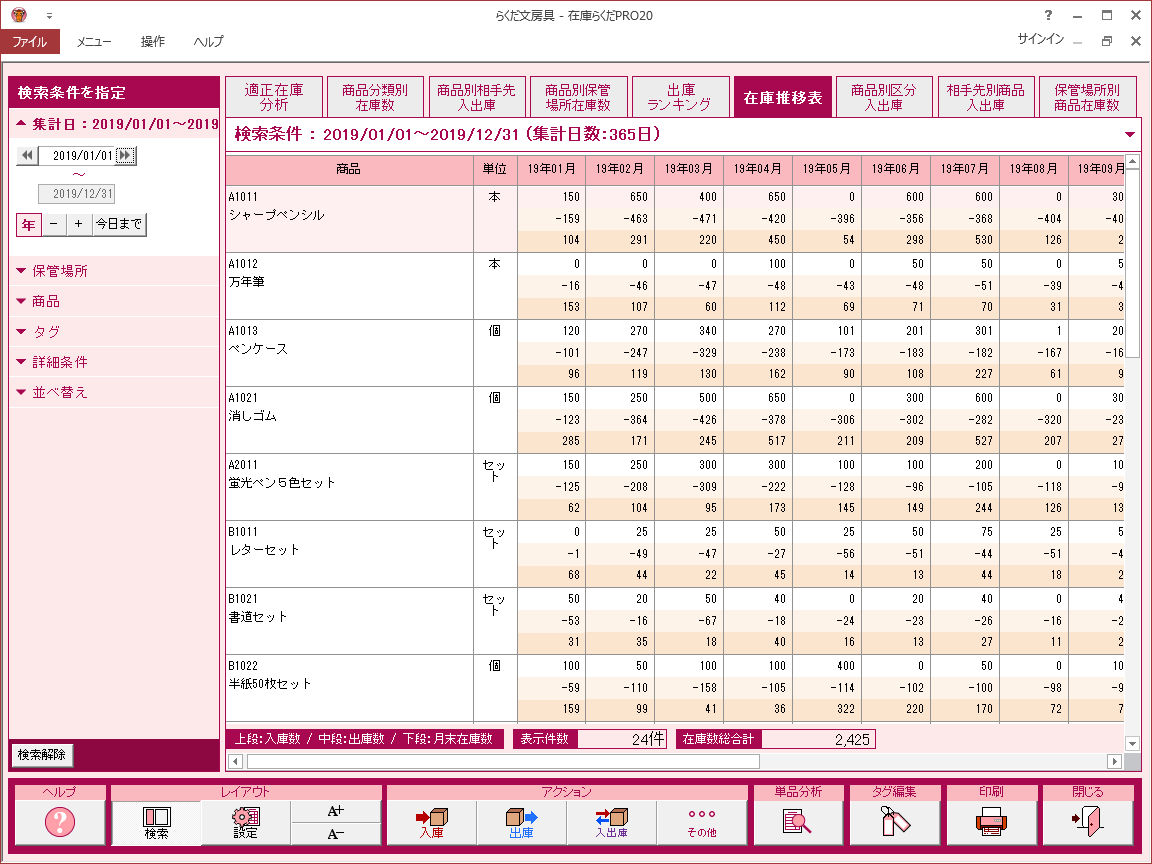Click the vertical scrollbar up arrow
Screen dimensions: 1152x864
pos(1133,161)
